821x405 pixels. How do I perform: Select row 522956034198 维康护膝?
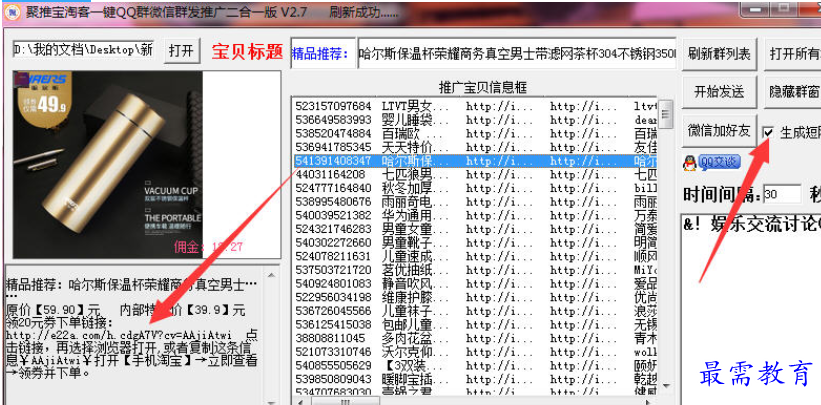click(x=474, y=297)
